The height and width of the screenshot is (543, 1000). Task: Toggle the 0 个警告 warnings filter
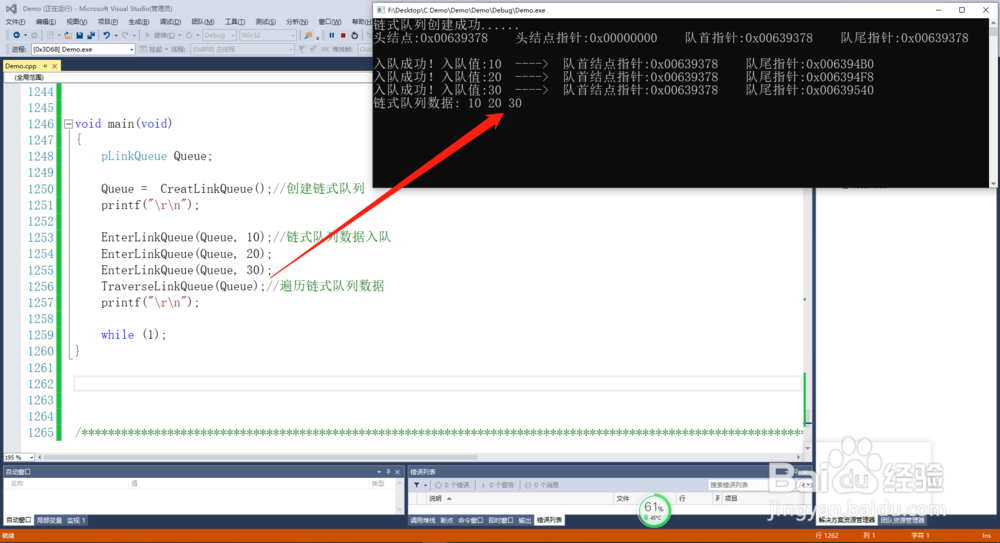(497, 485)
